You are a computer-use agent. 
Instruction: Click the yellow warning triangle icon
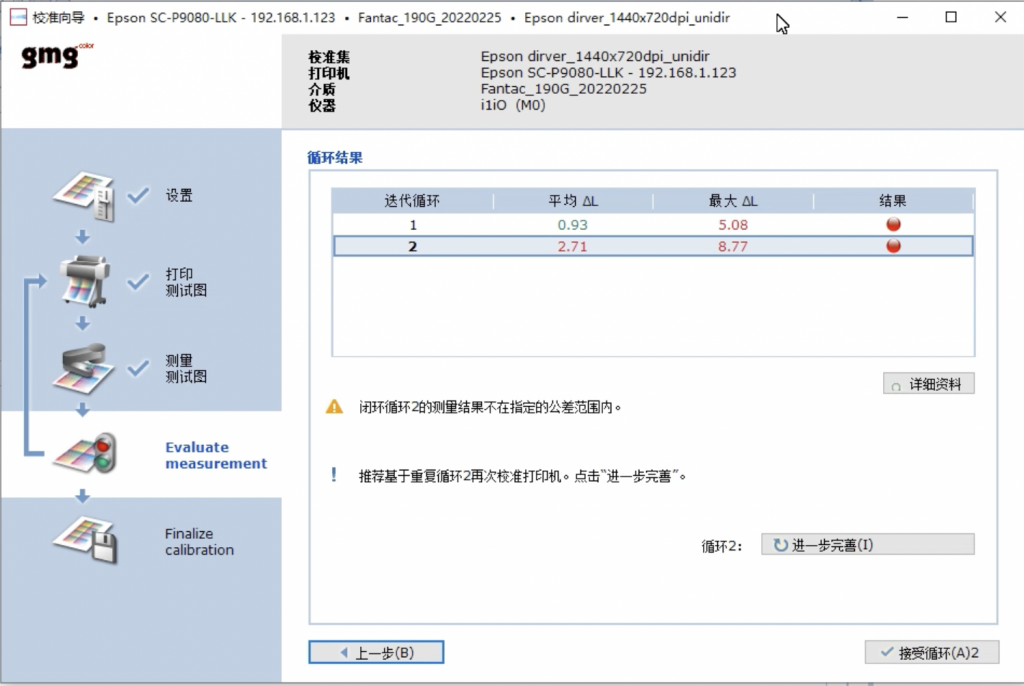coord(334,407)
